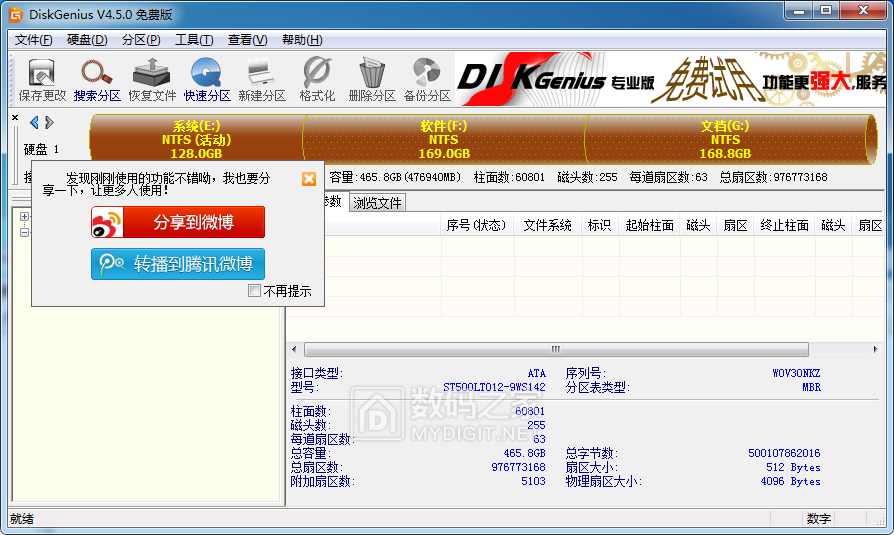Click the 就绪 status bar text
Image resolution: width=894 pixels, height=535 pixels.
(x=22, y=518)
